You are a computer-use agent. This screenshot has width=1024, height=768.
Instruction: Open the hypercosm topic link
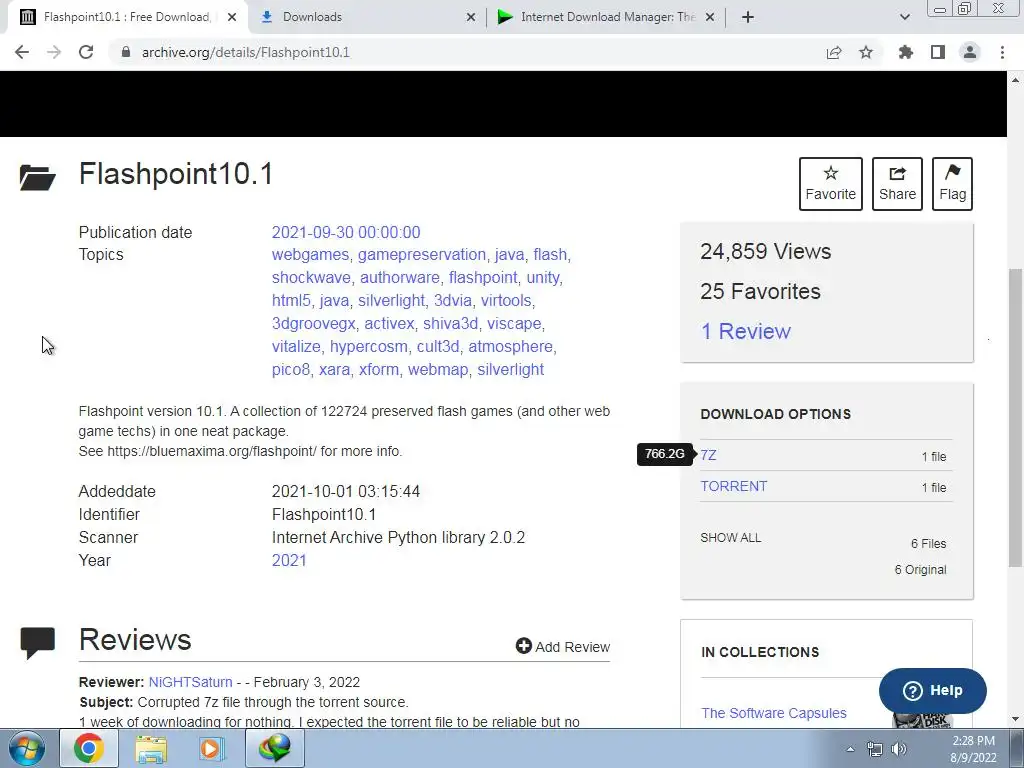pyautogui.click(x=368, y=346)
